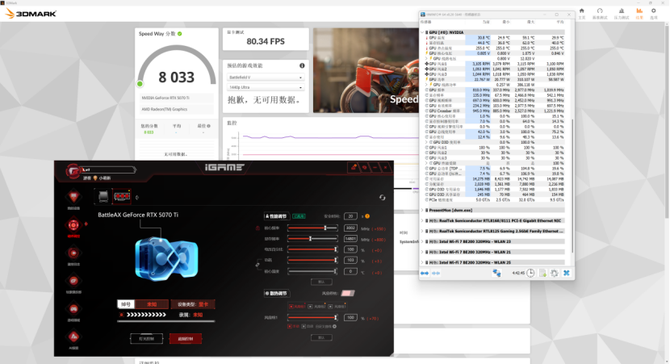Select the GPU card thumbnail in iGame
Screen dimensions: 670x364
tap(122, 197)
